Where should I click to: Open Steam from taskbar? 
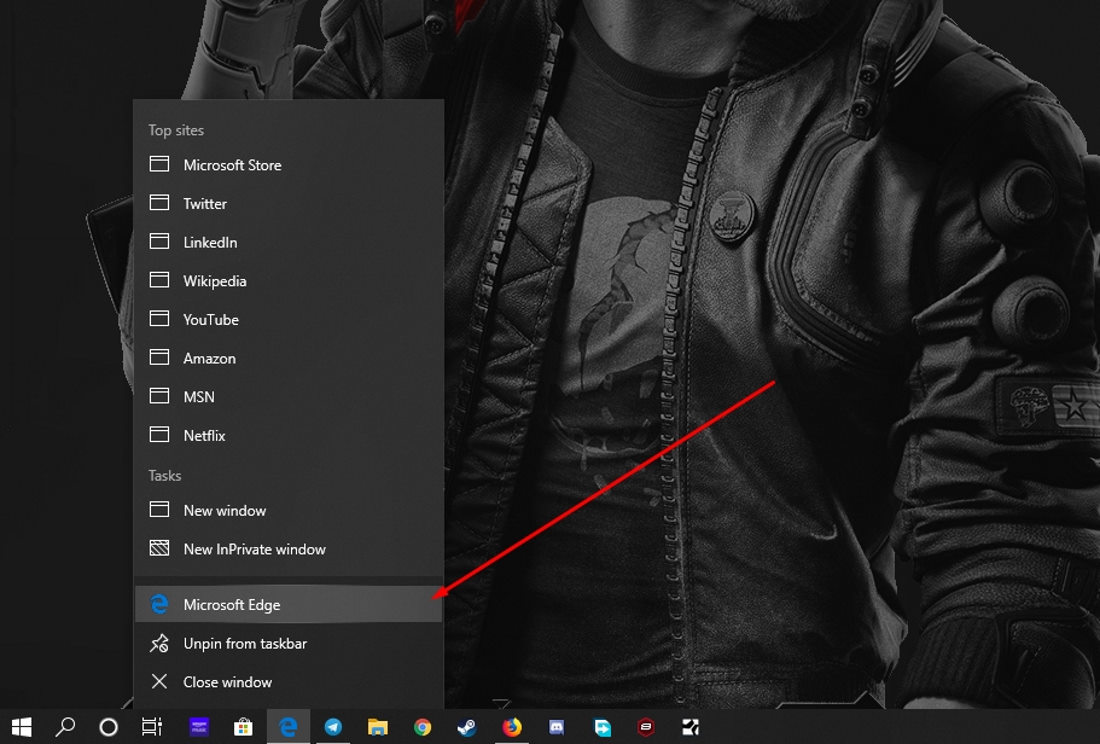pos(467,726)
